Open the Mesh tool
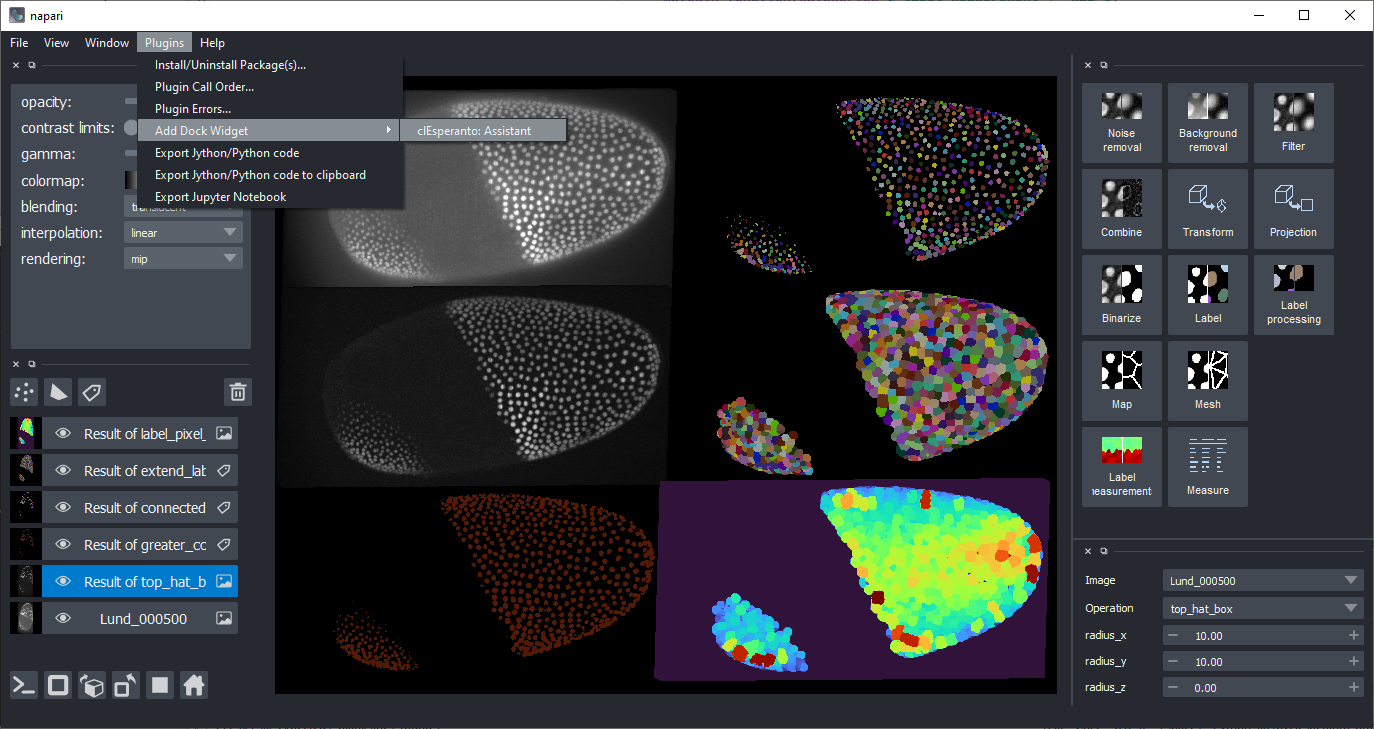 tap(1207, 381)
